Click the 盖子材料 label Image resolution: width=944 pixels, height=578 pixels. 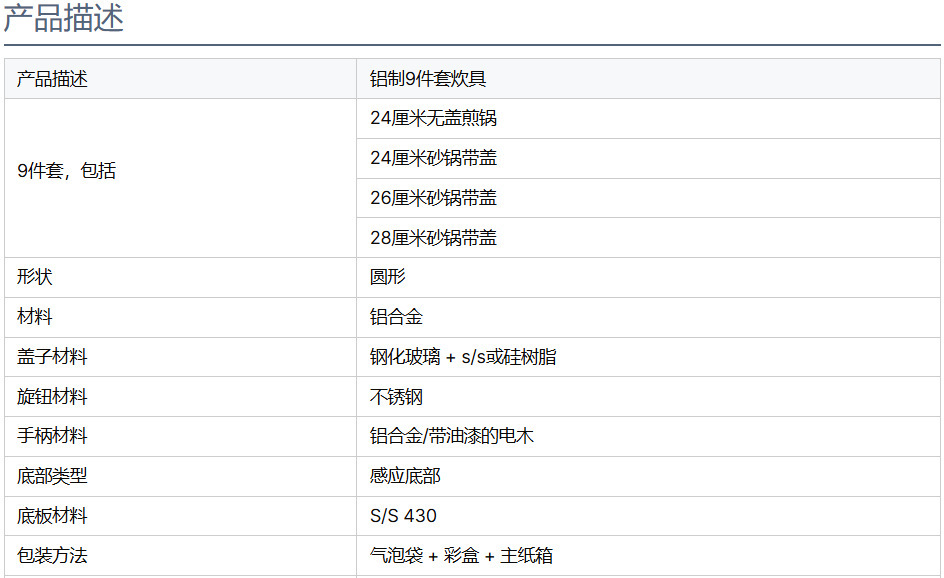point(52,356)
